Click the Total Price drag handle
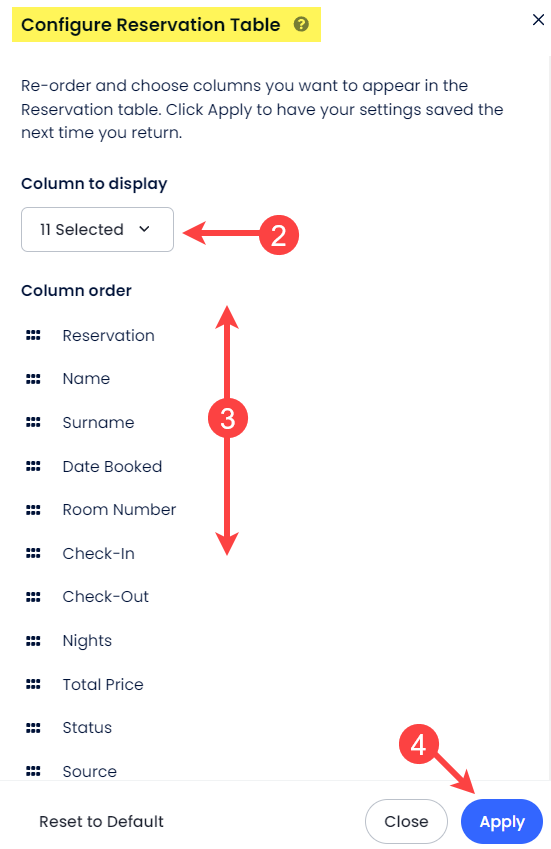 33,684
